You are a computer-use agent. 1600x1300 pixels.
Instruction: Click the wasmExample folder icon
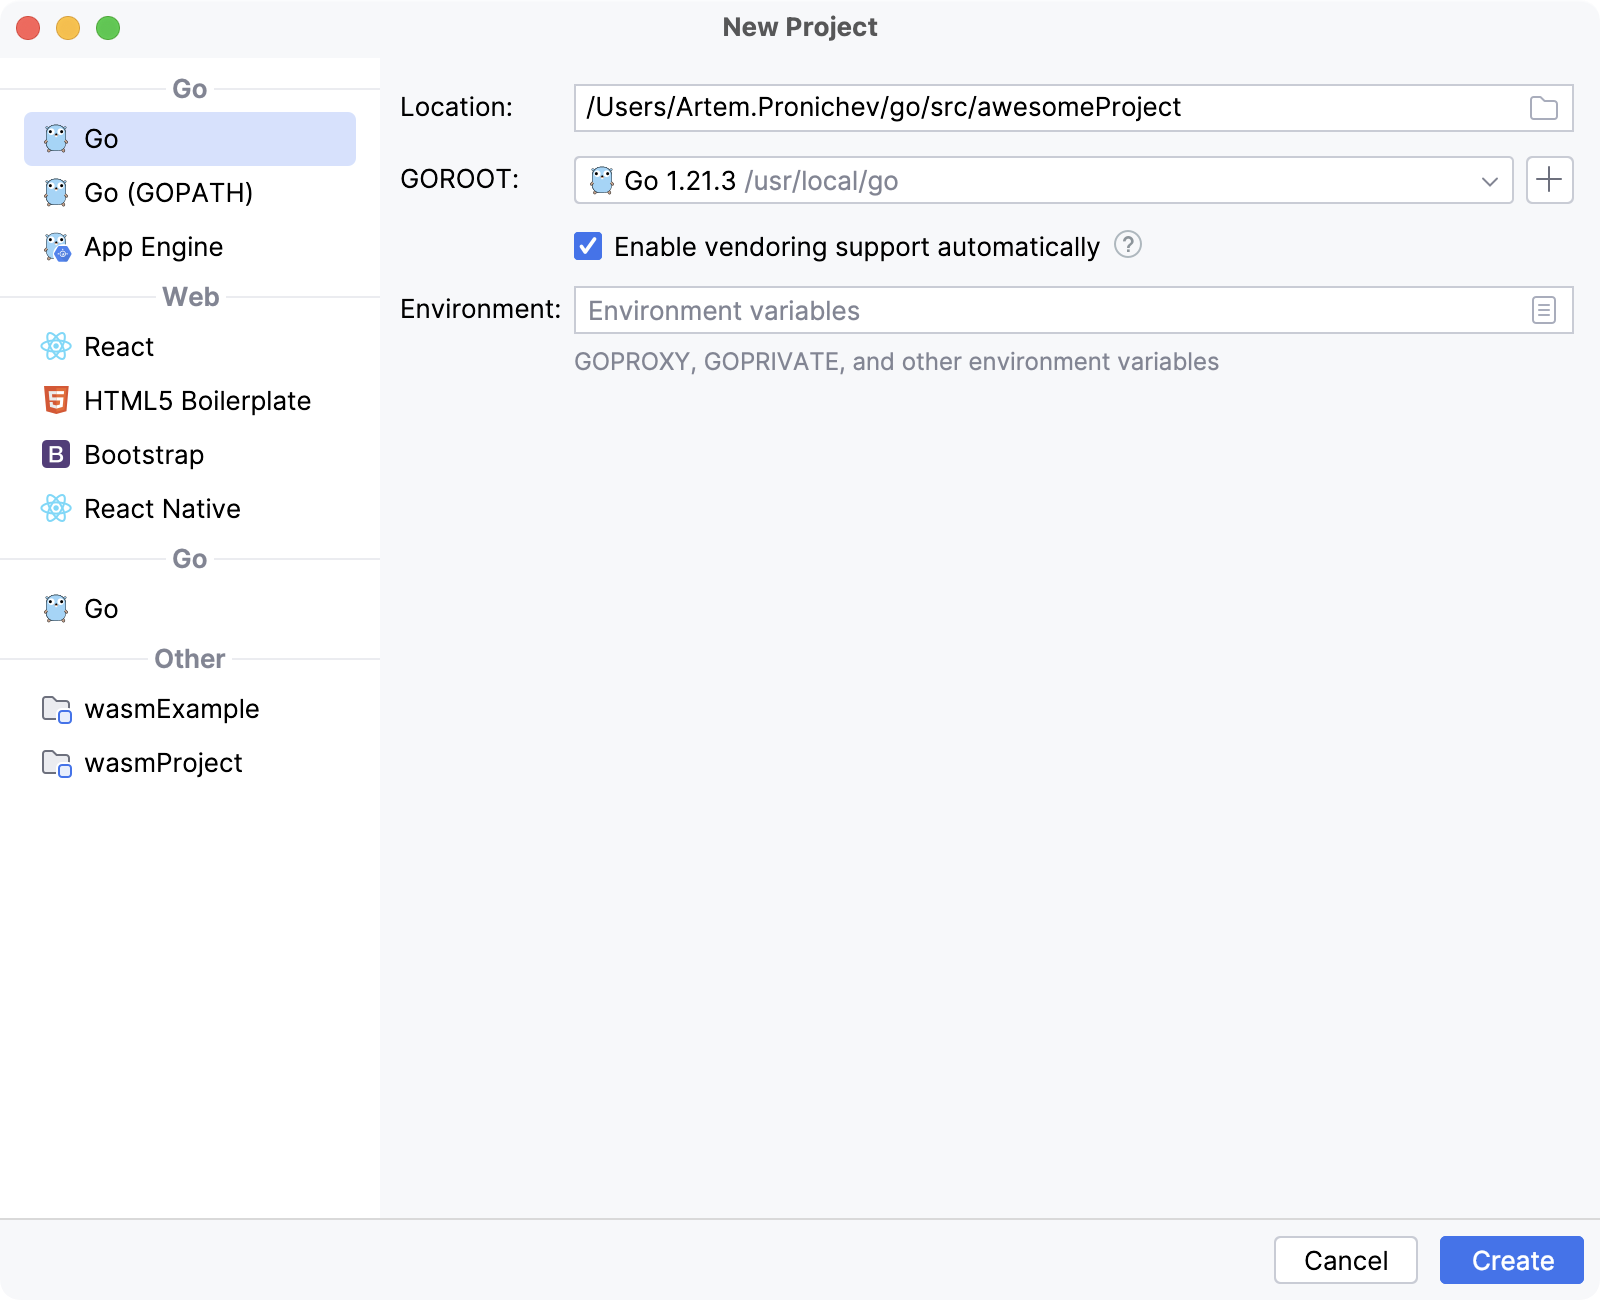[x=57, y=709]
